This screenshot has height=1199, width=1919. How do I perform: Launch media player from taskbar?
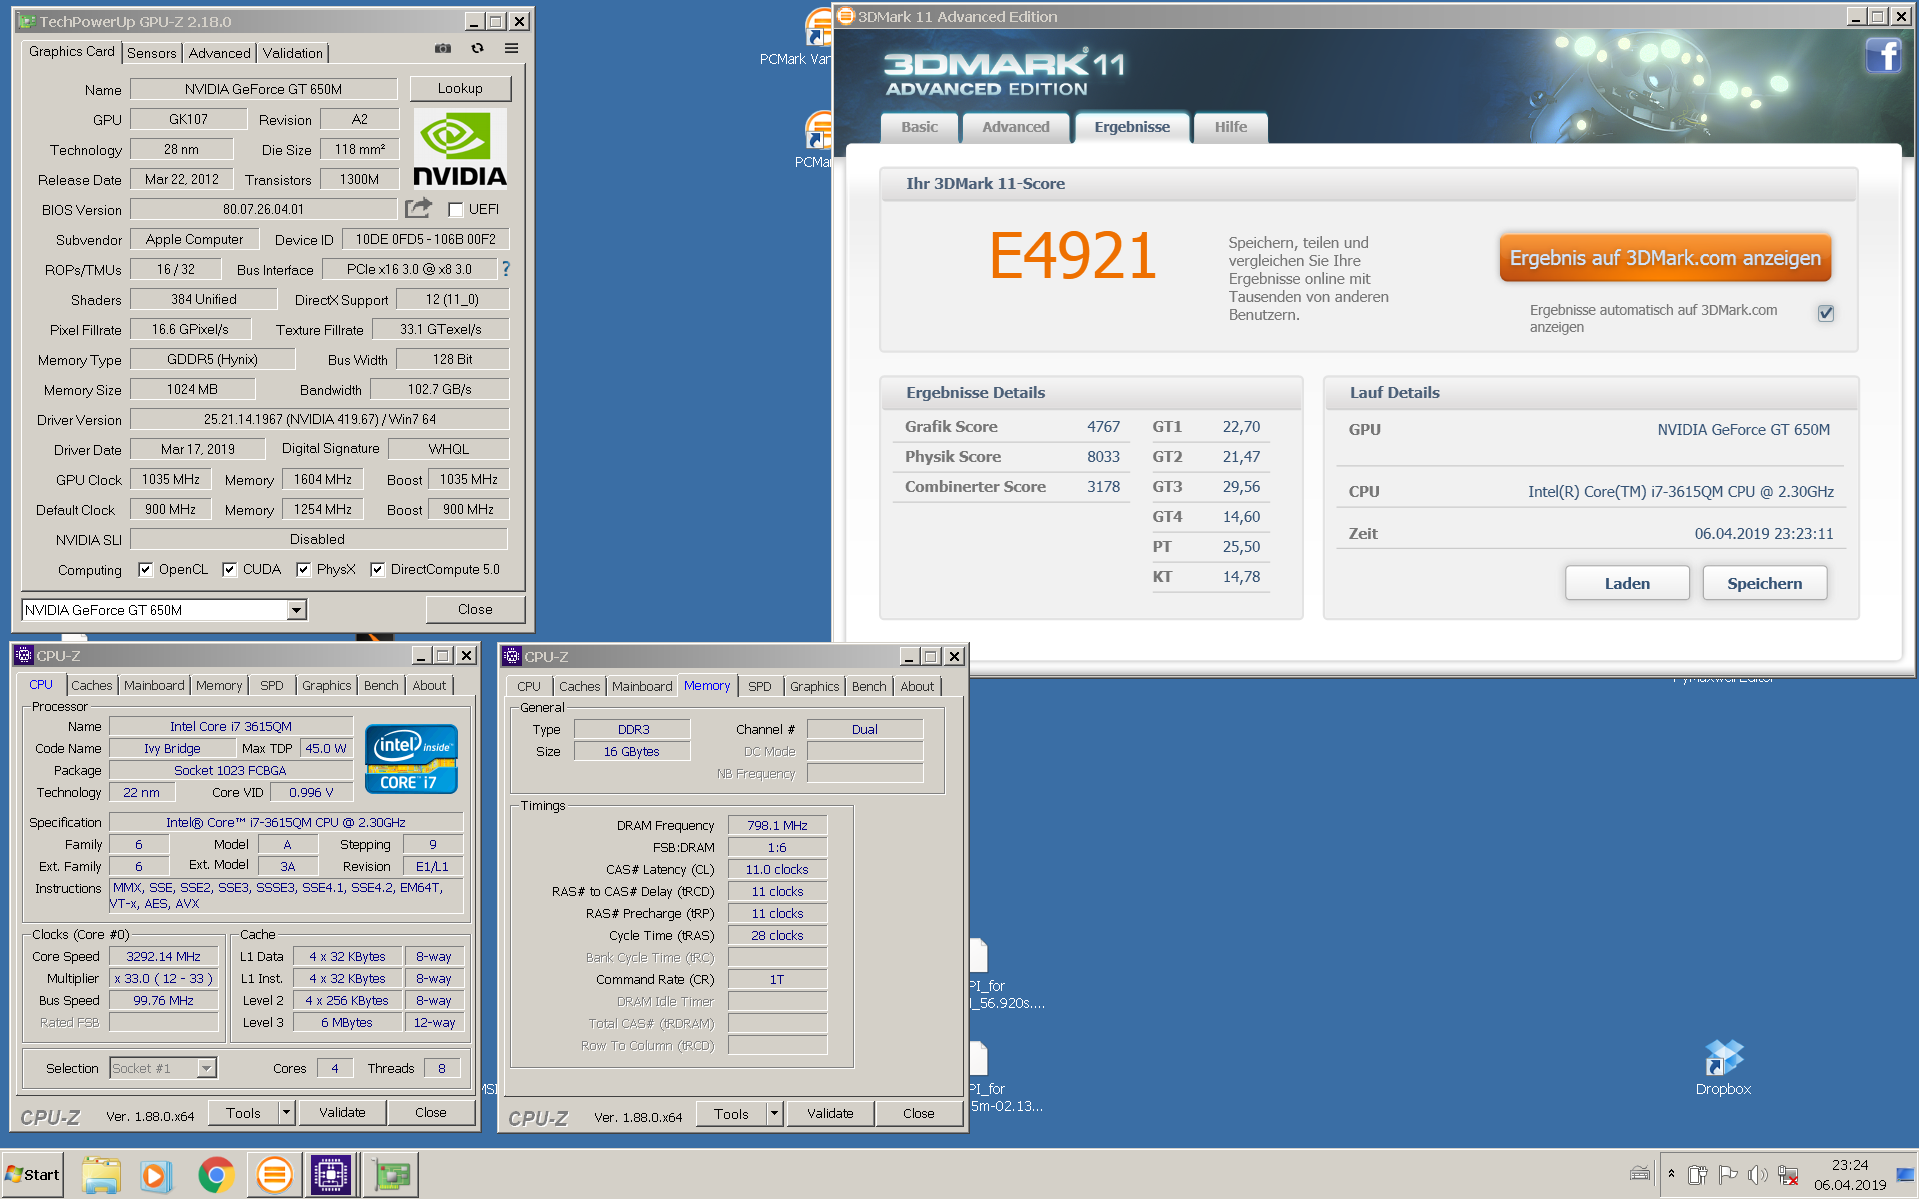point(155,1175)
